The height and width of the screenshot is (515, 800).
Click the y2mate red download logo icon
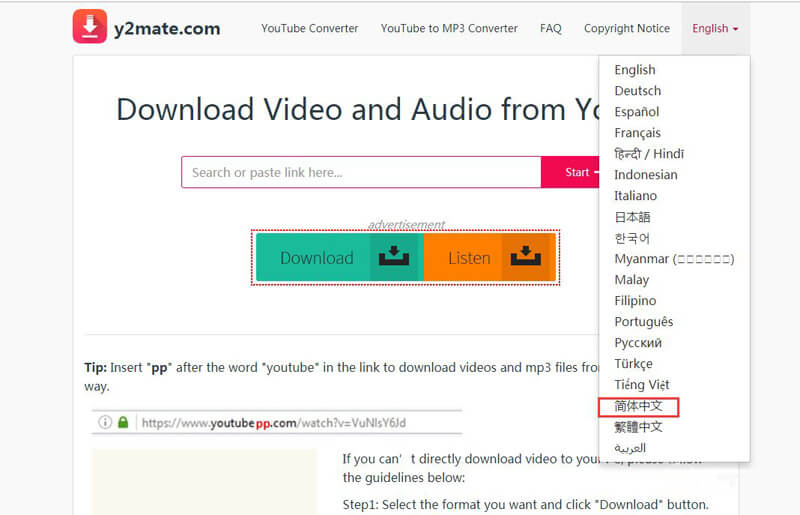90,27
